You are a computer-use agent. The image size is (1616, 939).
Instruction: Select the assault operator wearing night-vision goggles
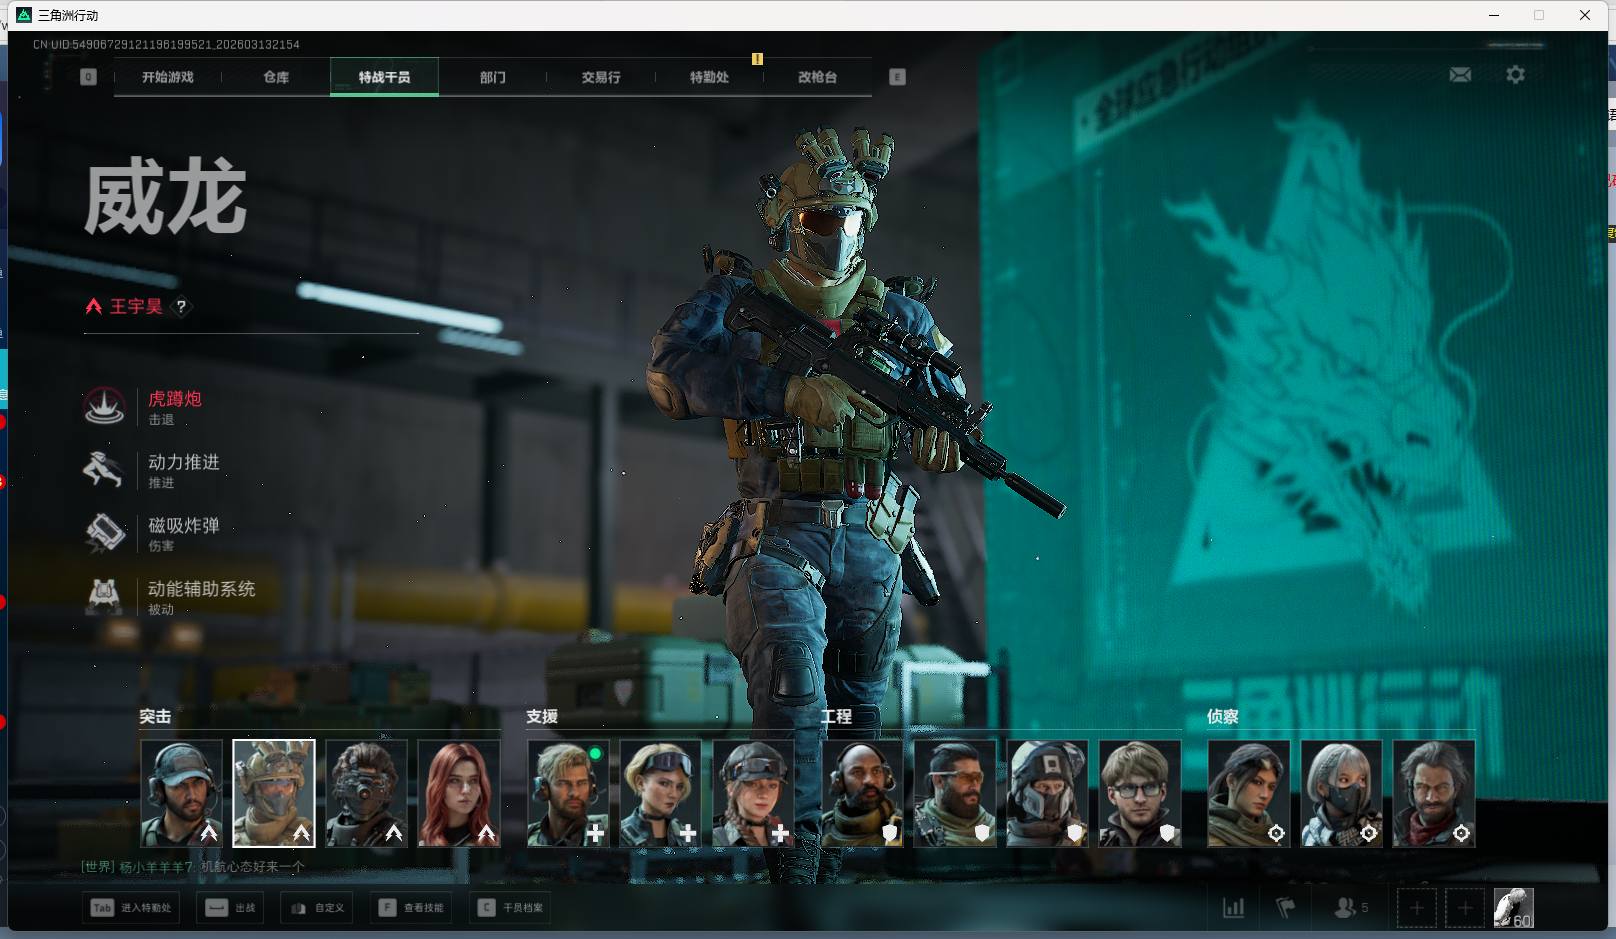point(366,793)
